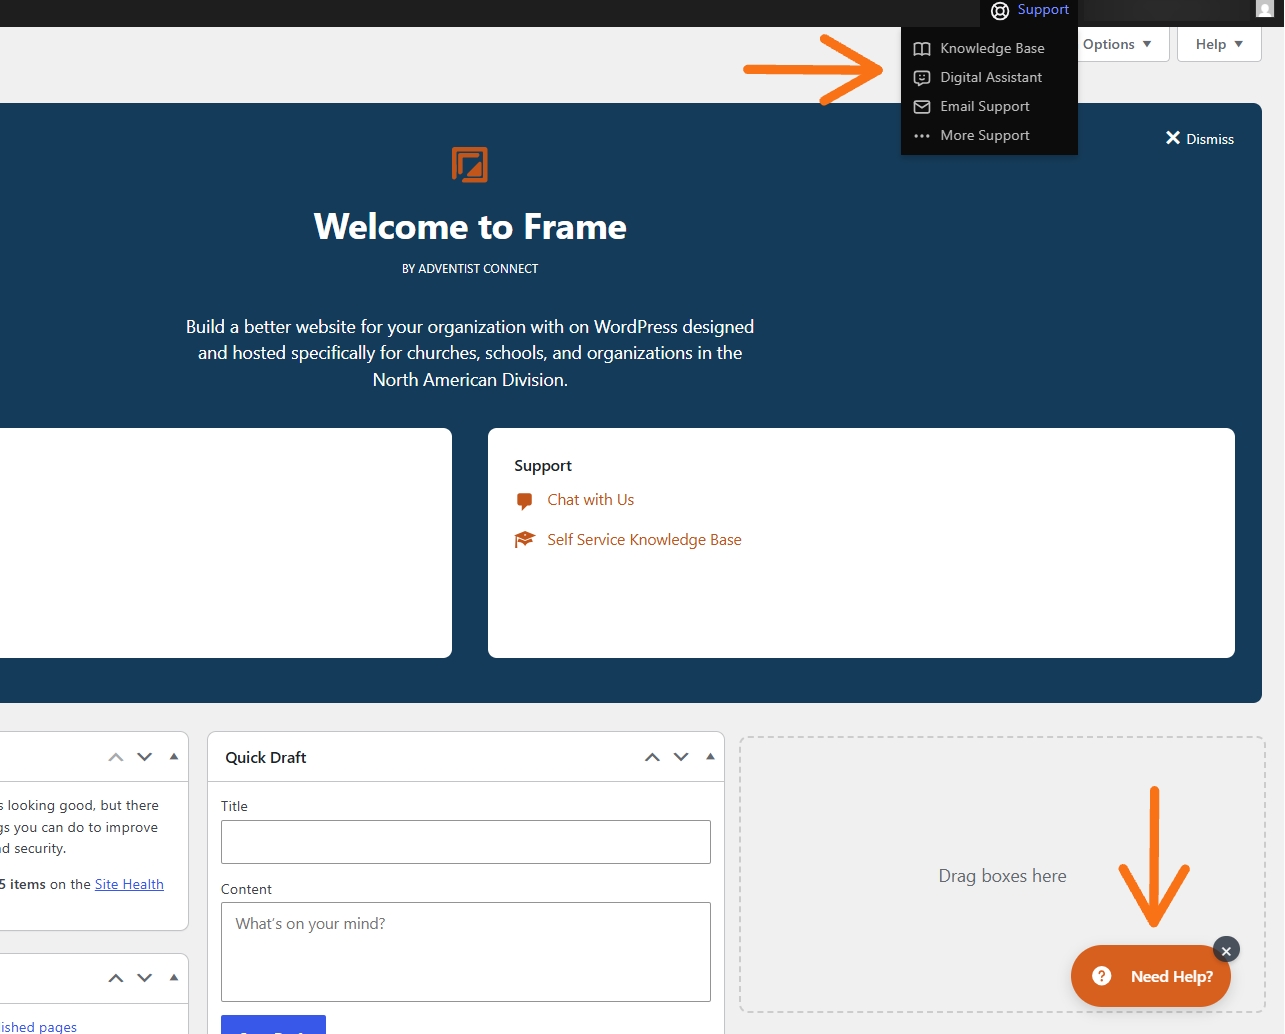The image size is (1285, 1034).
Task: Expand the Help dropdown tab
Action: (1219, 44)
